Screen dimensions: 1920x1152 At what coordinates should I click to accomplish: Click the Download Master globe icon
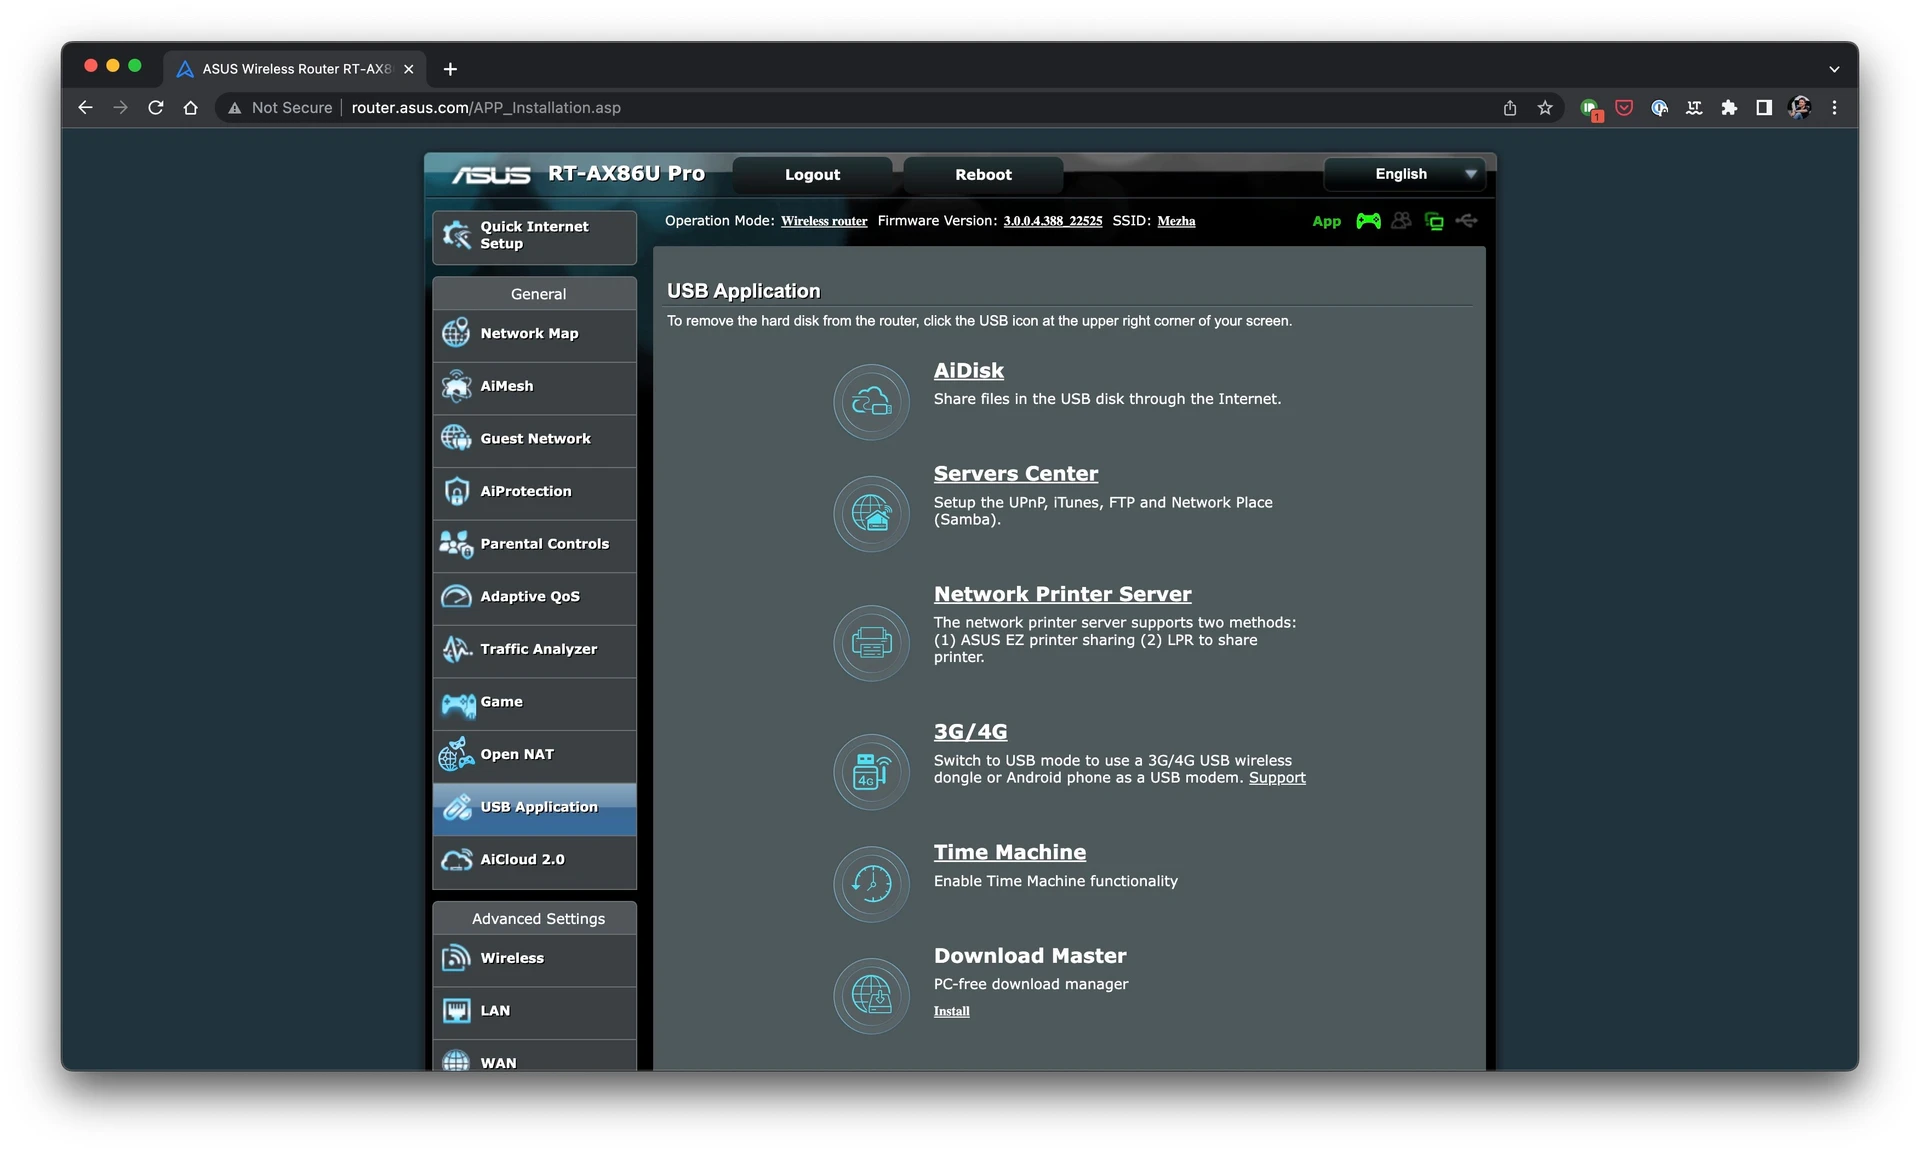pos(871,996)
